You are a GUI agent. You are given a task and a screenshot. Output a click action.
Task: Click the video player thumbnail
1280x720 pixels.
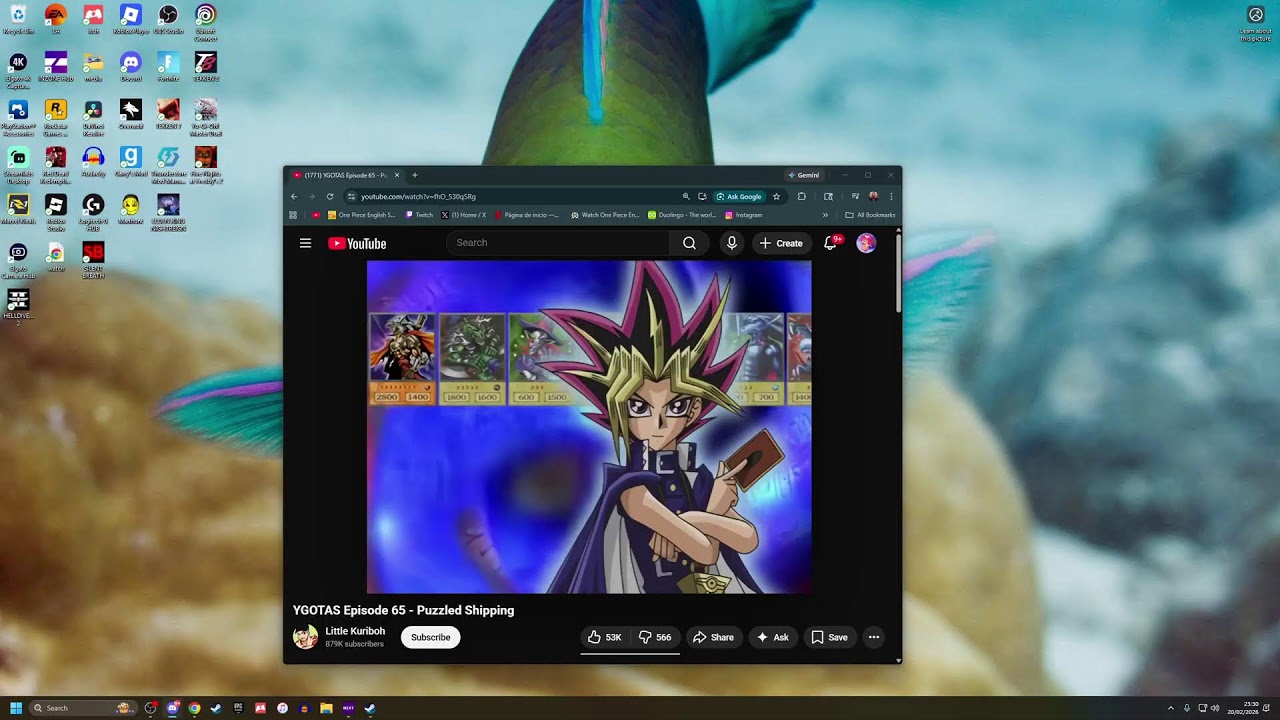pos(589,427)
